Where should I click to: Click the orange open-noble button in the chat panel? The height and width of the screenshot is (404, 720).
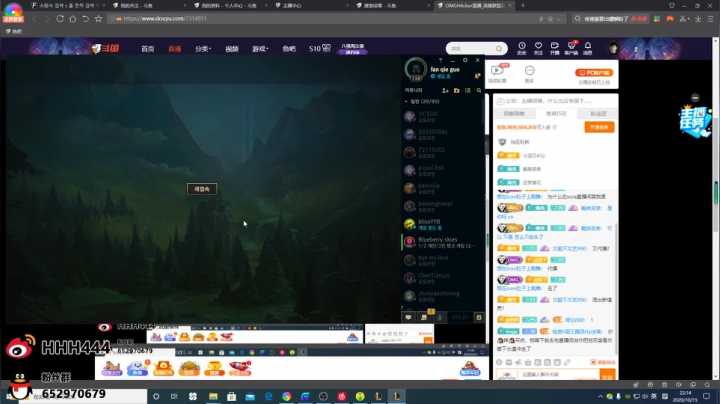[599, 127]
